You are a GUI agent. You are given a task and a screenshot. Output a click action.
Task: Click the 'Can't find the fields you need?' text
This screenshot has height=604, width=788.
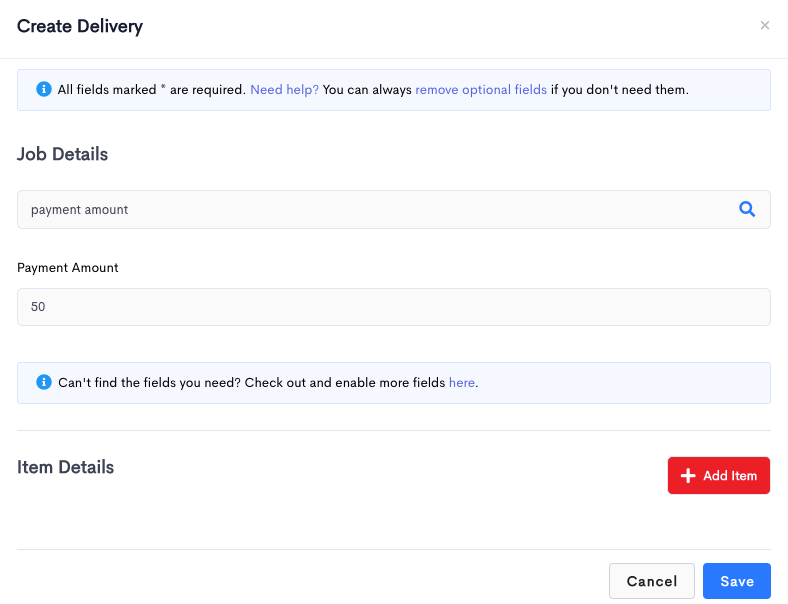(x=149, y=382)
